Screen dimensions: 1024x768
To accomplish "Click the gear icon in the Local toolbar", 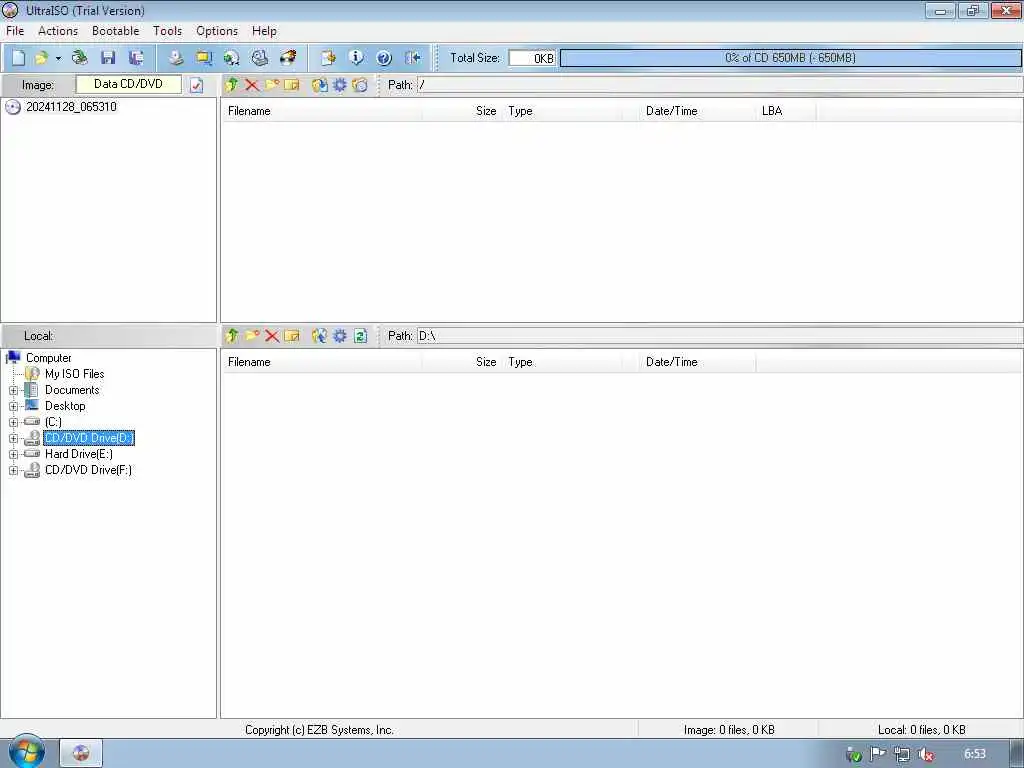I will tap(340, 336).
